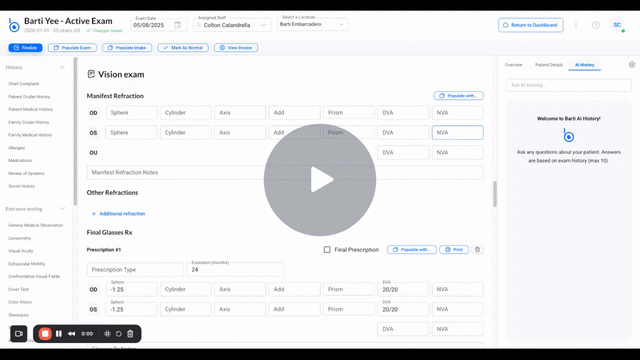Click Final Rx OS DVA 20/20 field
Viewport: 640px width, 360px height.
tap(403, 309)
